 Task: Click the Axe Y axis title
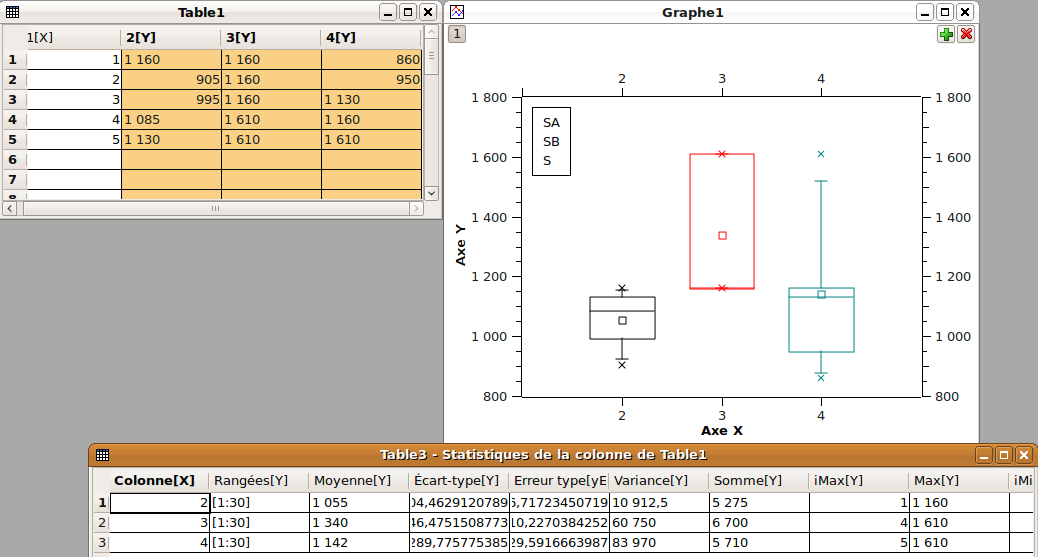[461, 244]
